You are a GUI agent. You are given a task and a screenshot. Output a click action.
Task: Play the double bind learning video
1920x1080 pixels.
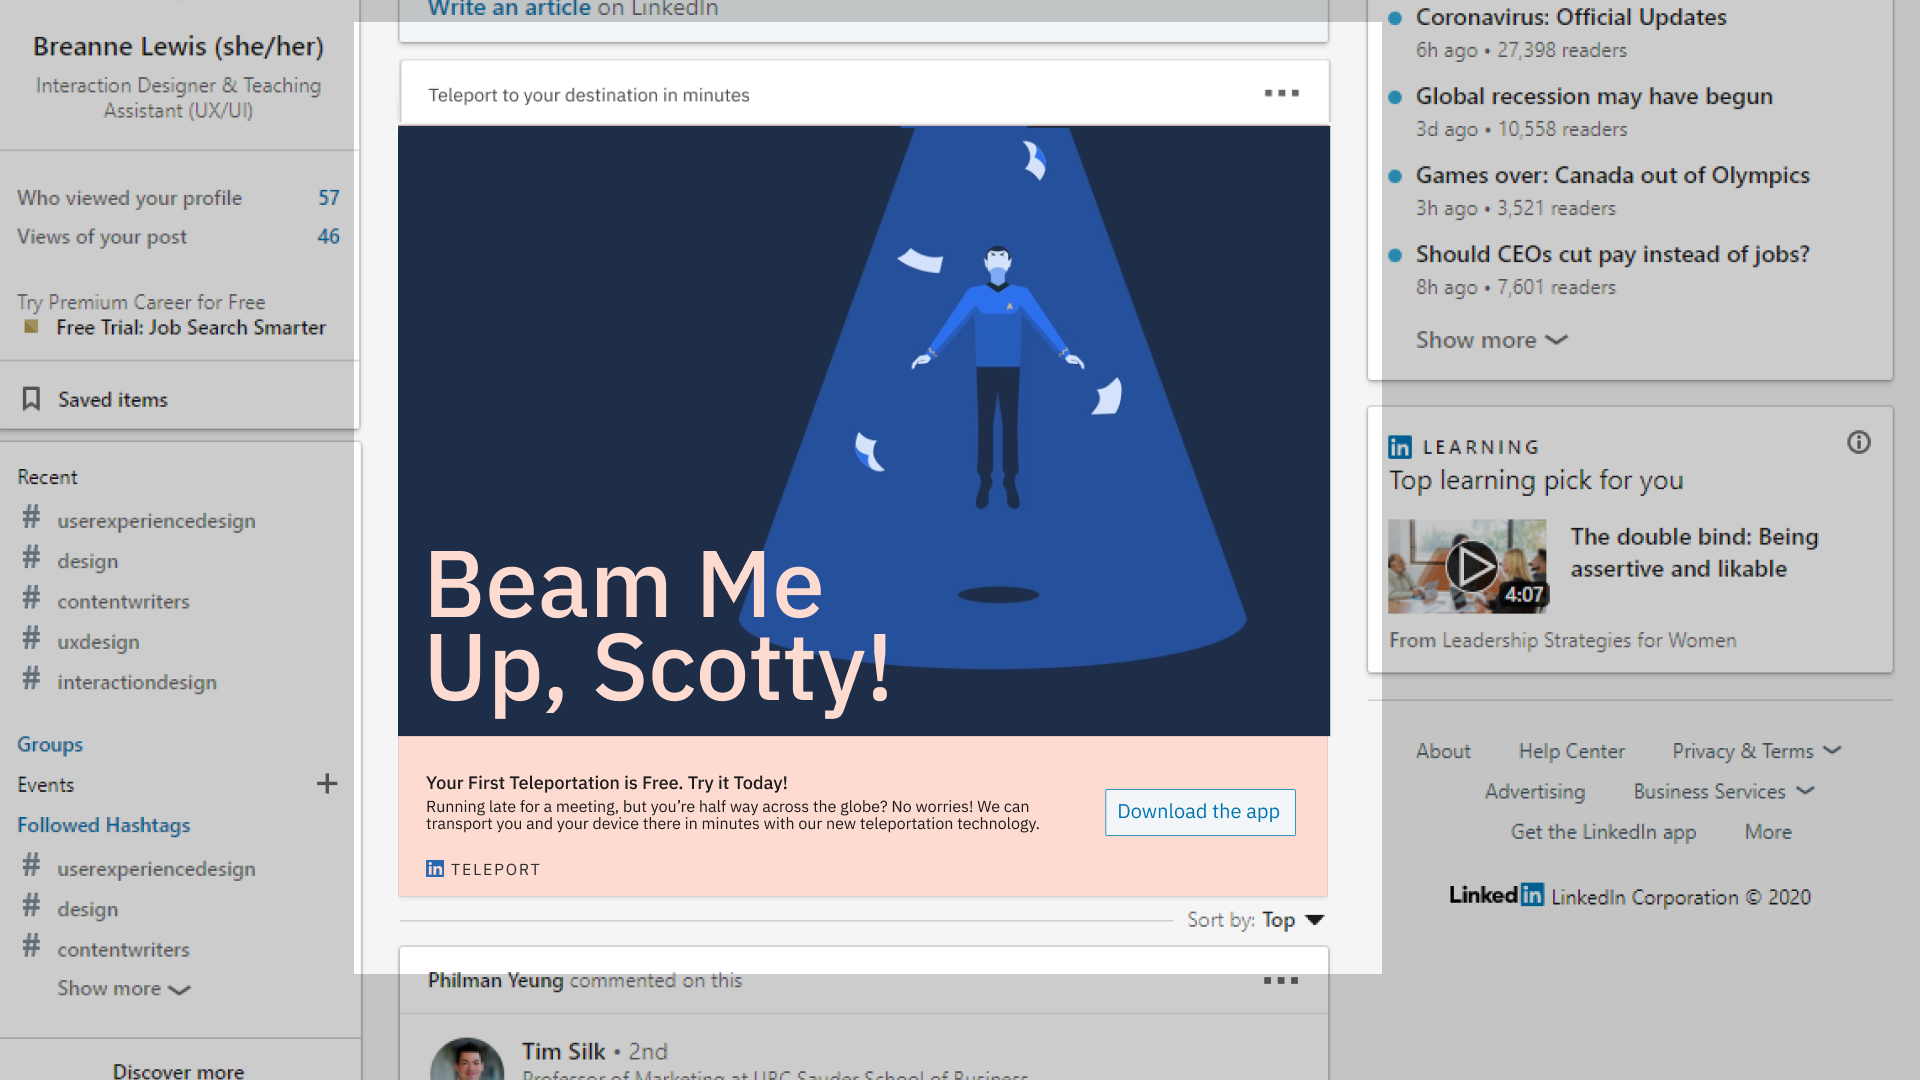coord(1470,567)
